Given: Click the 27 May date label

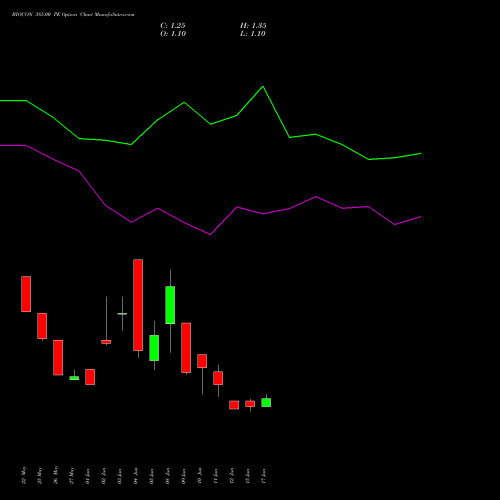Looking at the screenshot, I should 71,475.
